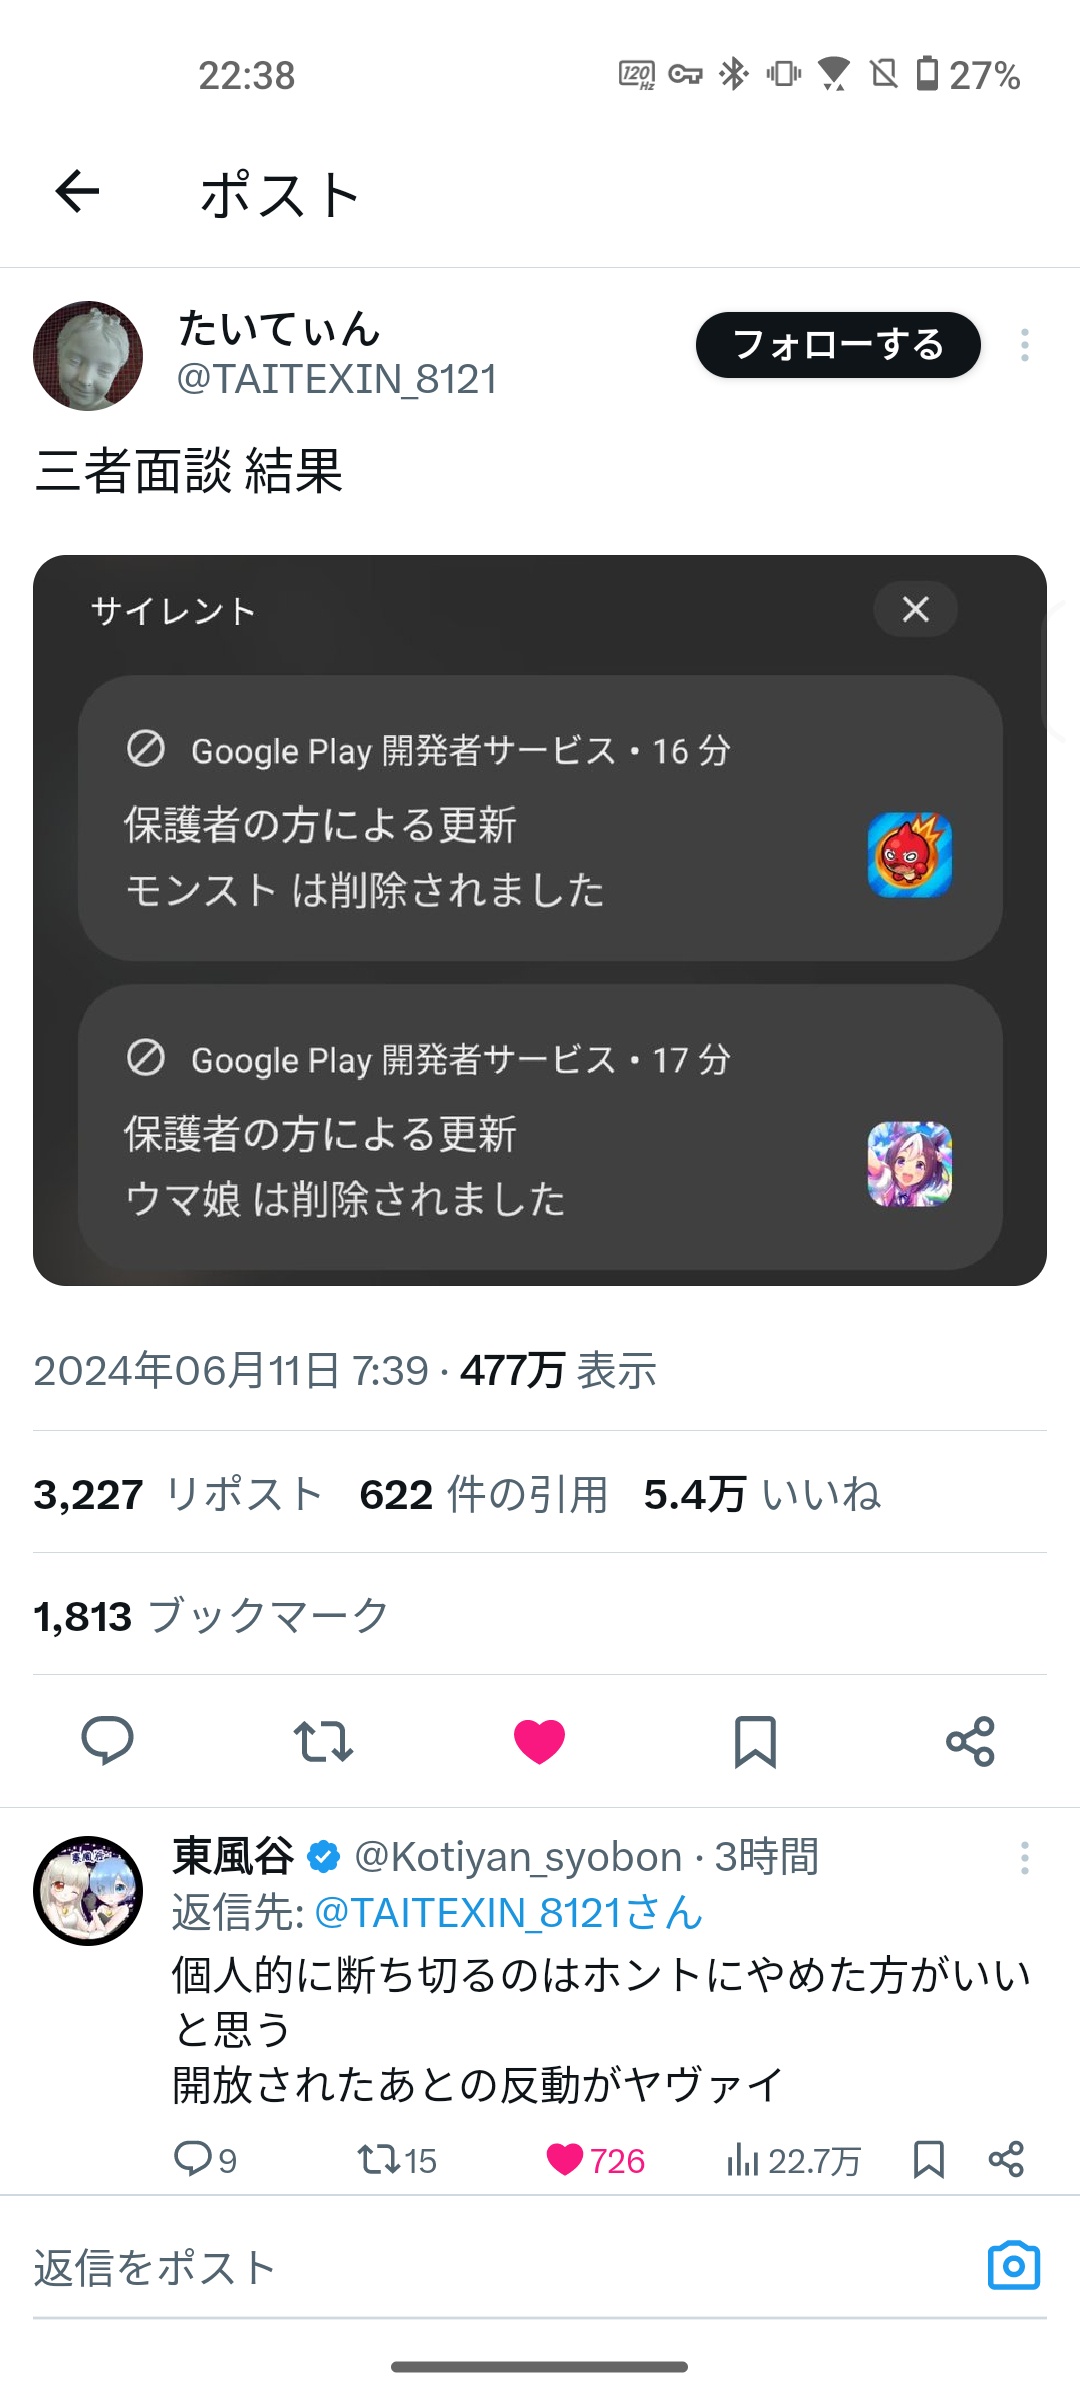Open the @TAITEXIN_8121 mention link
Screen dimensions: 1080x2400
(x=508, y=1913)
